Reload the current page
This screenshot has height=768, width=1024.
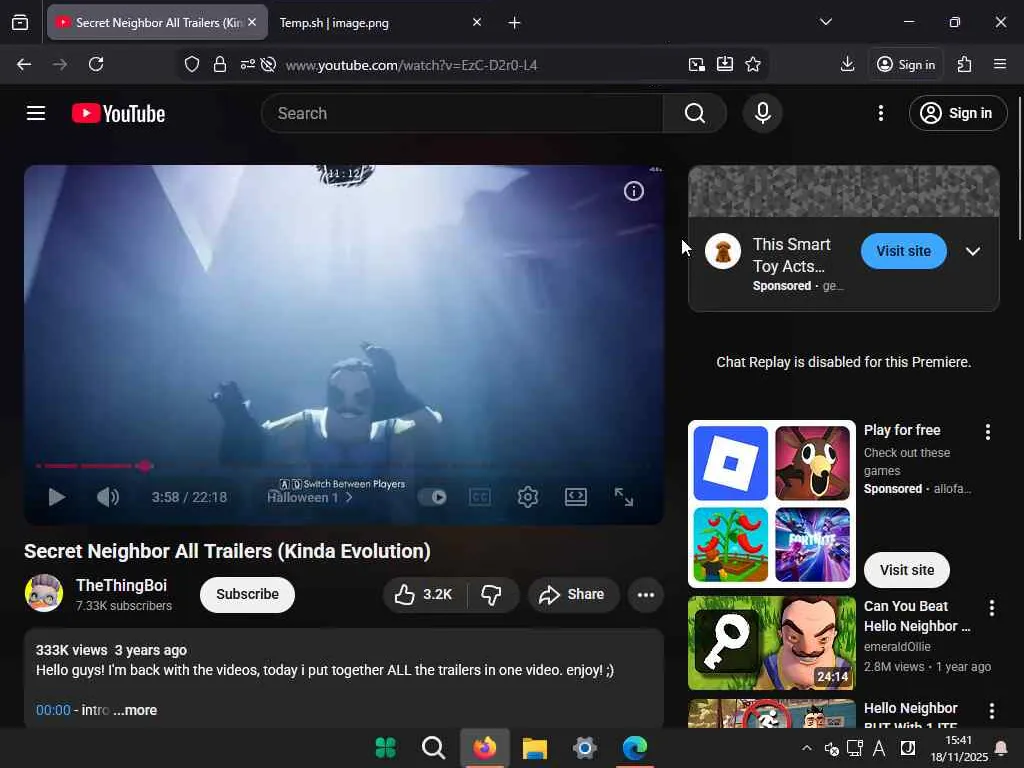[96, 64]
